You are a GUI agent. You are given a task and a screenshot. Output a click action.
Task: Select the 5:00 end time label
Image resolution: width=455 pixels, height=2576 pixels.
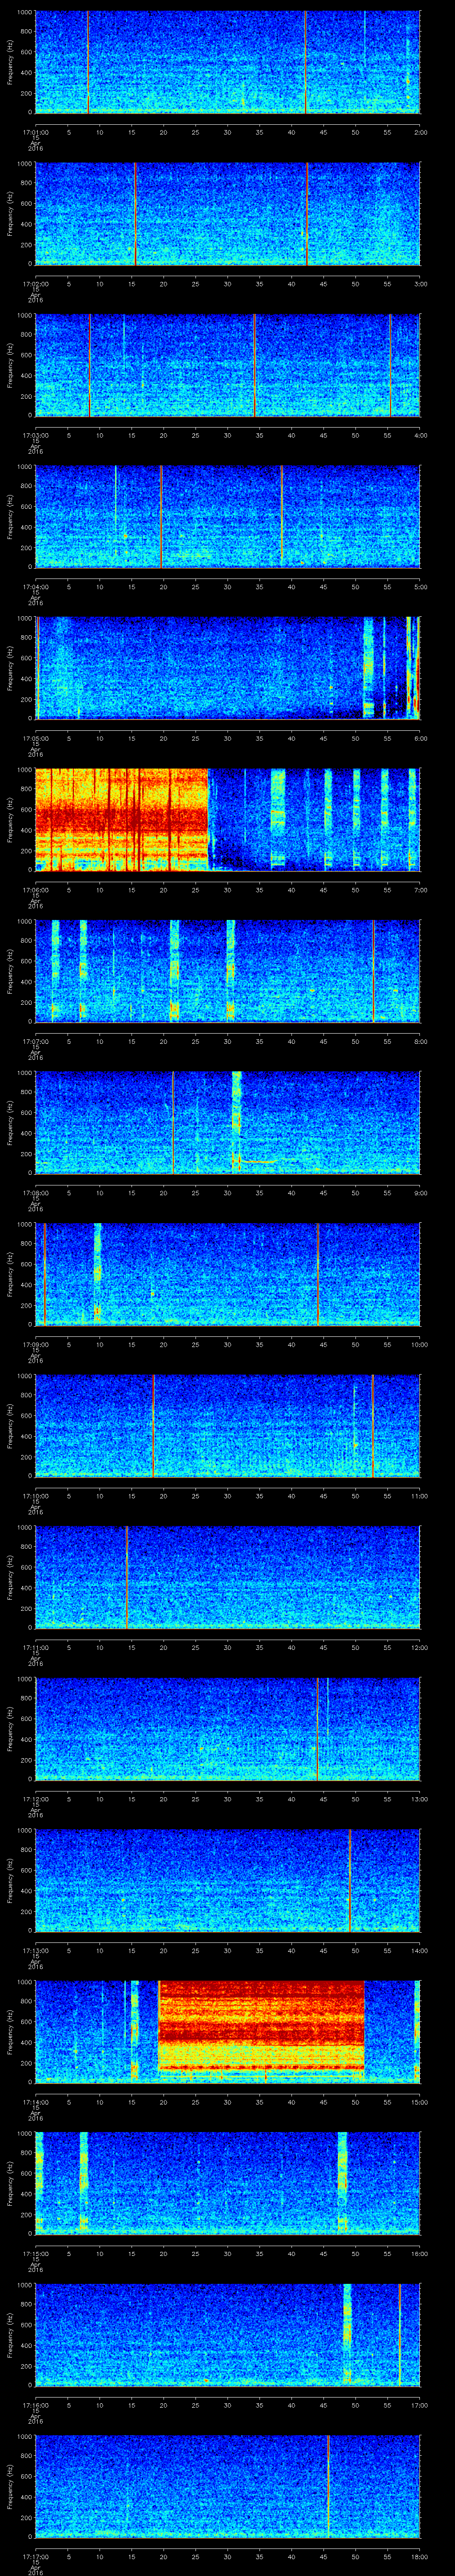point(420,587)
